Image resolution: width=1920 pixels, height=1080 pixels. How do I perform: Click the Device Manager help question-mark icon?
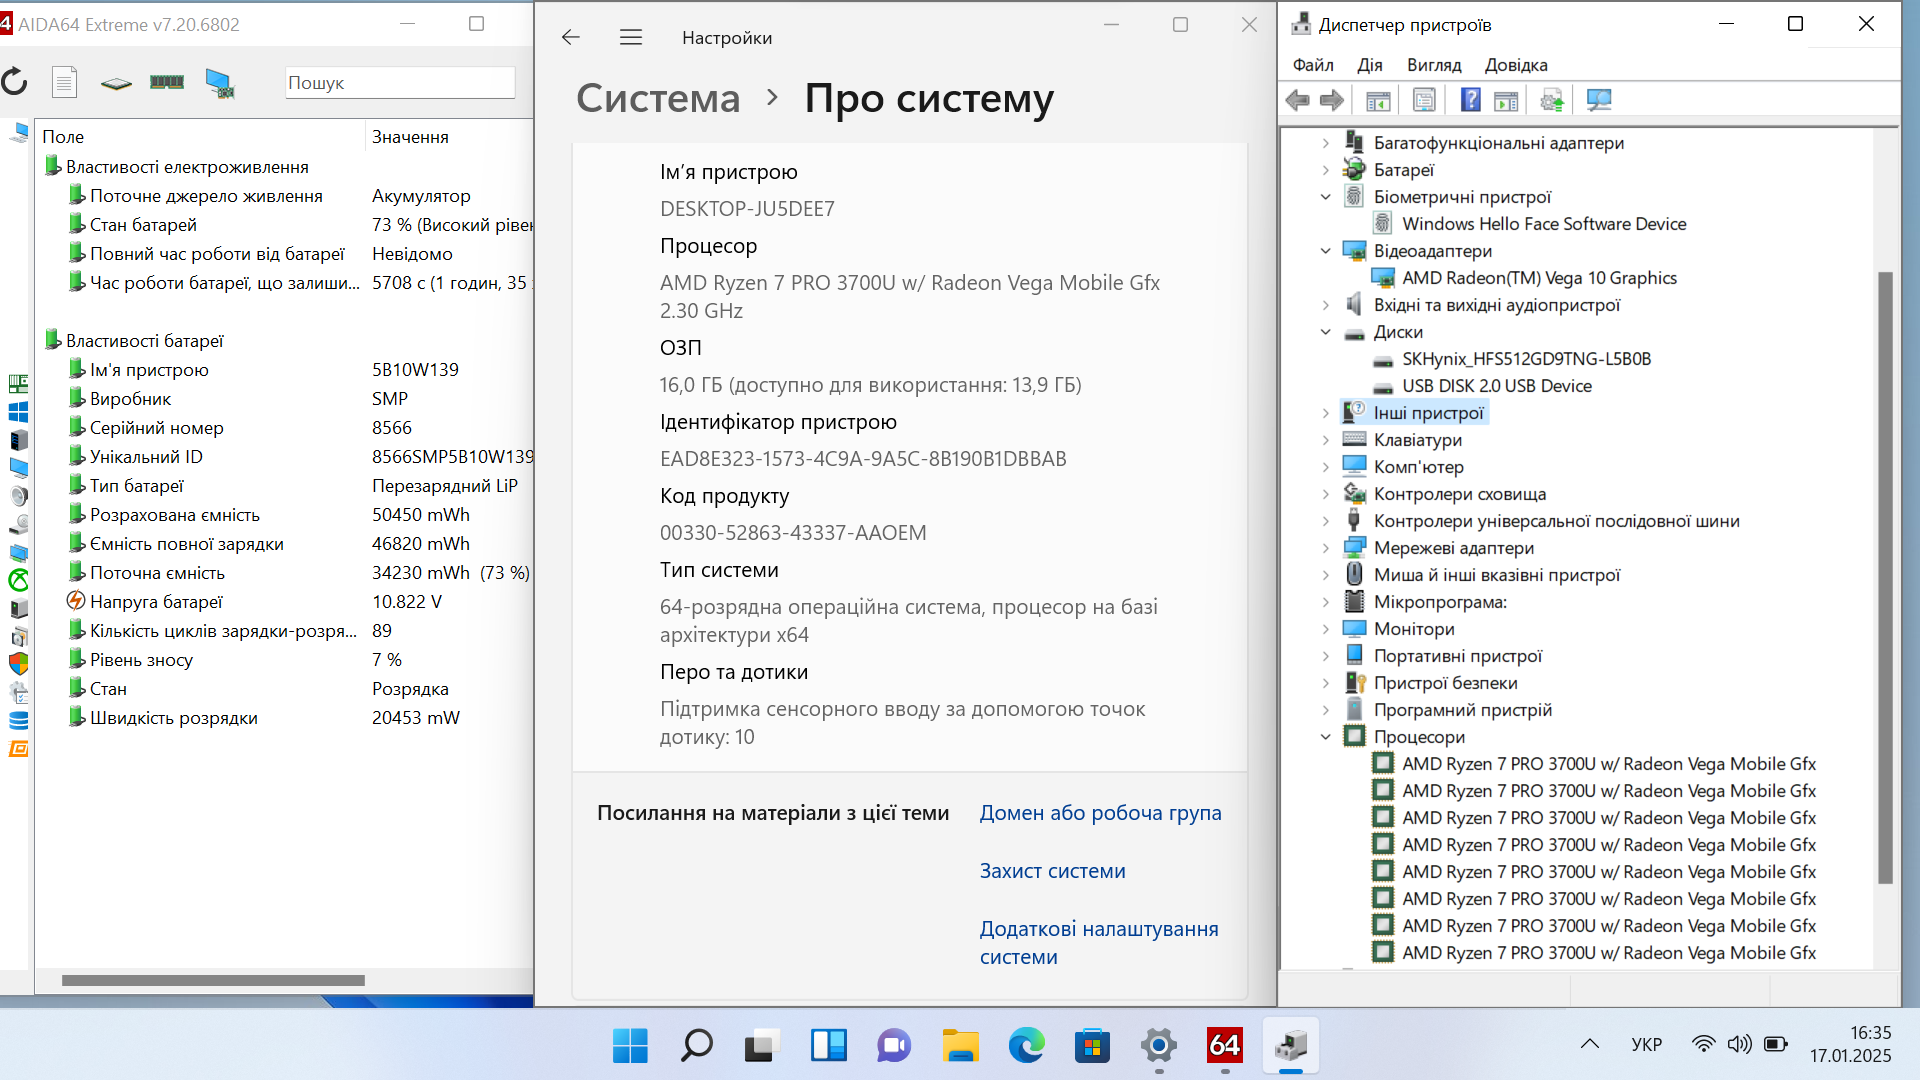(1470, 100)
